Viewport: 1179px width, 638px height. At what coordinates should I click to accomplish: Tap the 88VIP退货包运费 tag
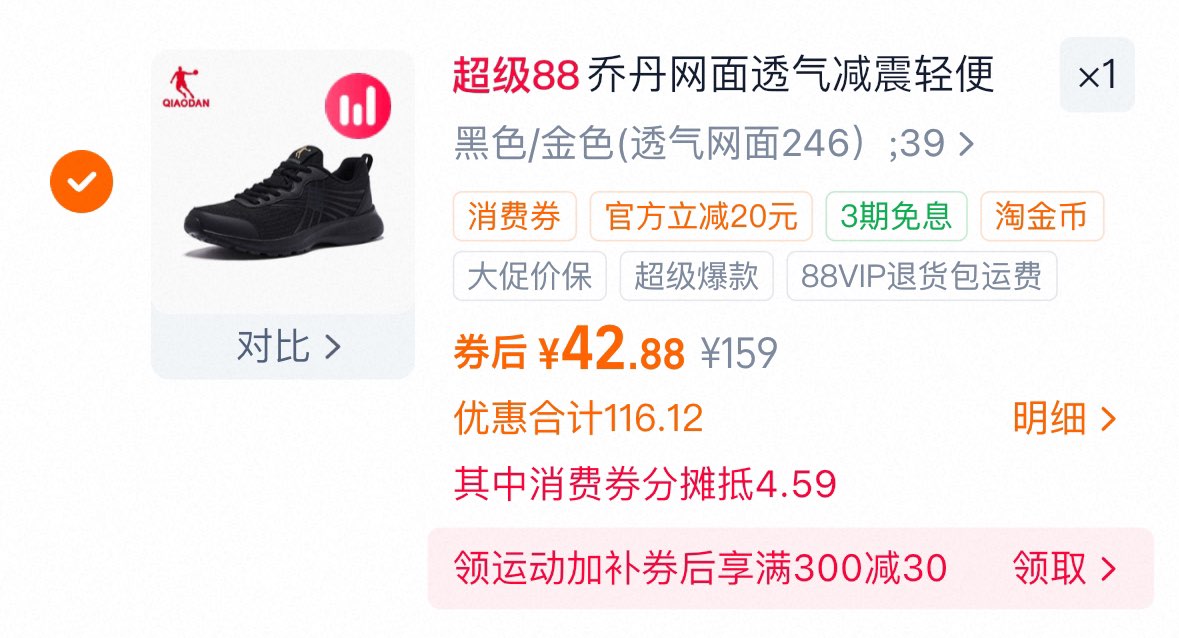[x=922, y=276]
